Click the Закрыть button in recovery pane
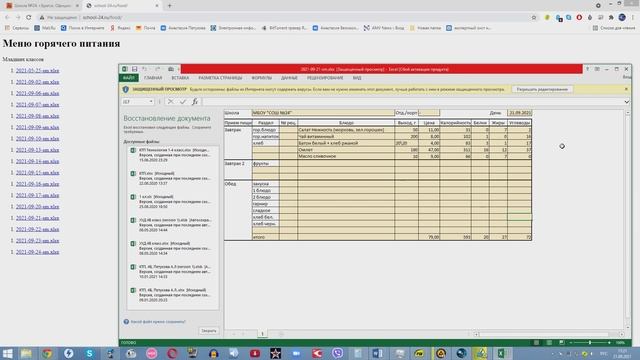This screenshot has width=640, height=360. (209, 331)
